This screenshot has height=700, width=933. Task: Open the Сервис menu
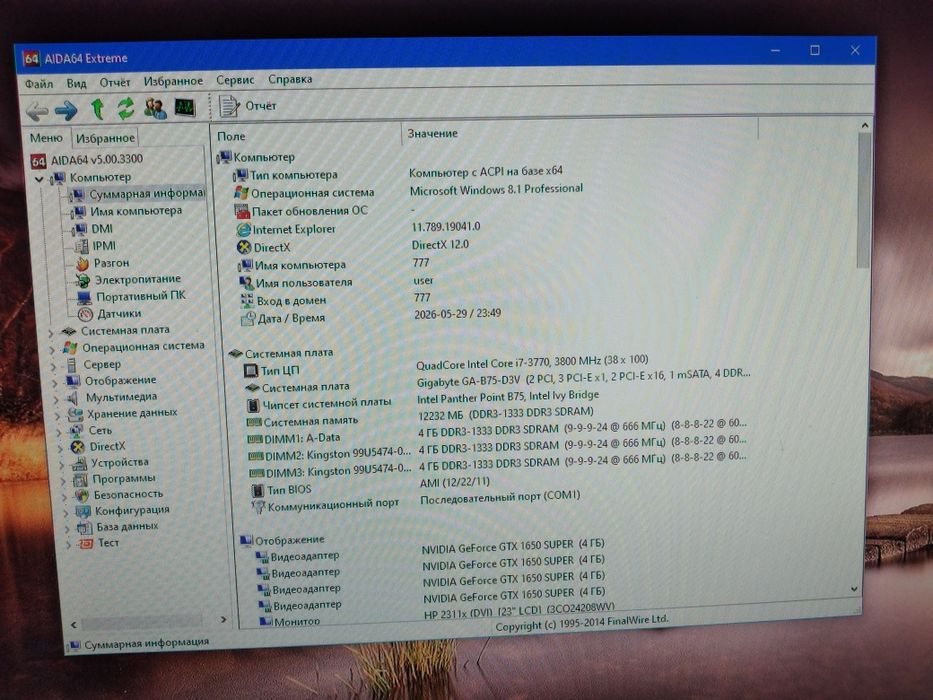235,80
